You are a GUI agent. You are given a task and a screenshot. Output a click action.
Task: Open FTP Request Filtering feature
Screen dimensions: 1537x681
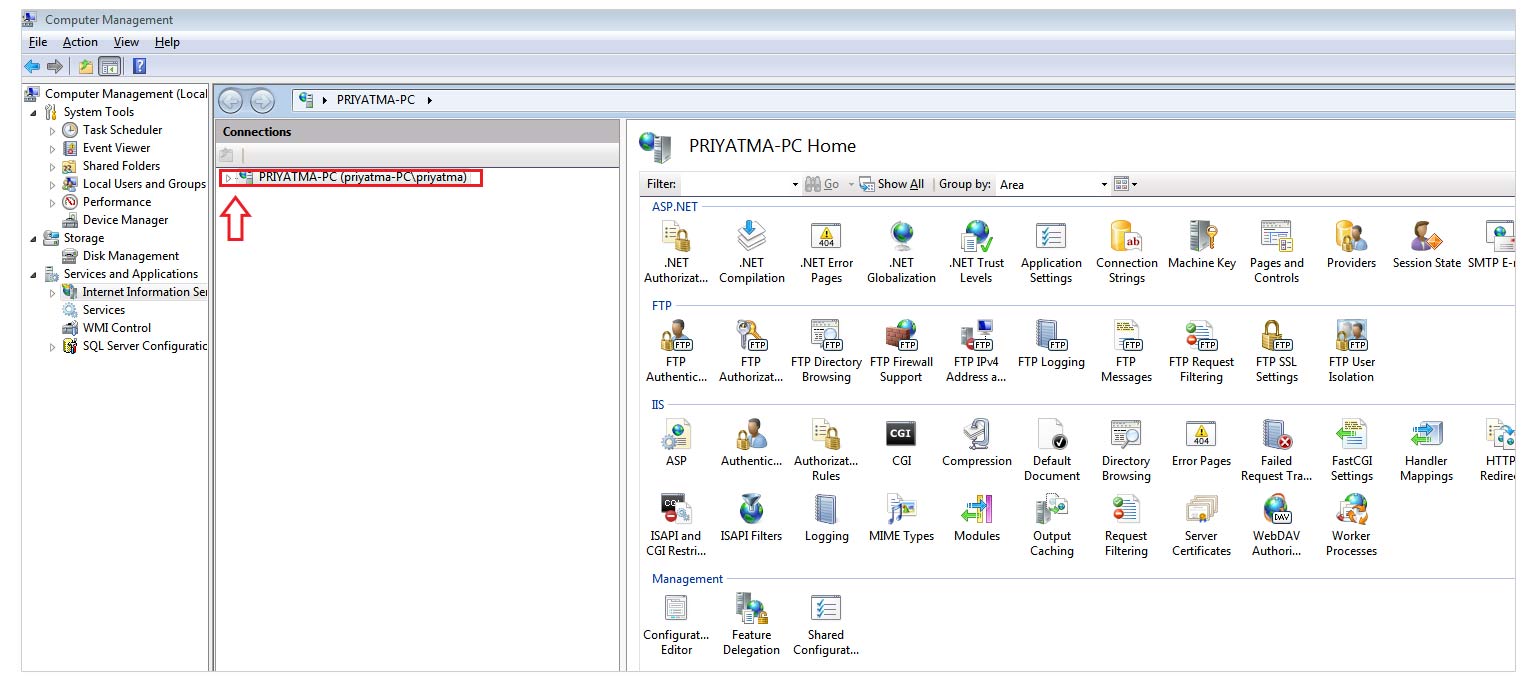click(1201, 351)
